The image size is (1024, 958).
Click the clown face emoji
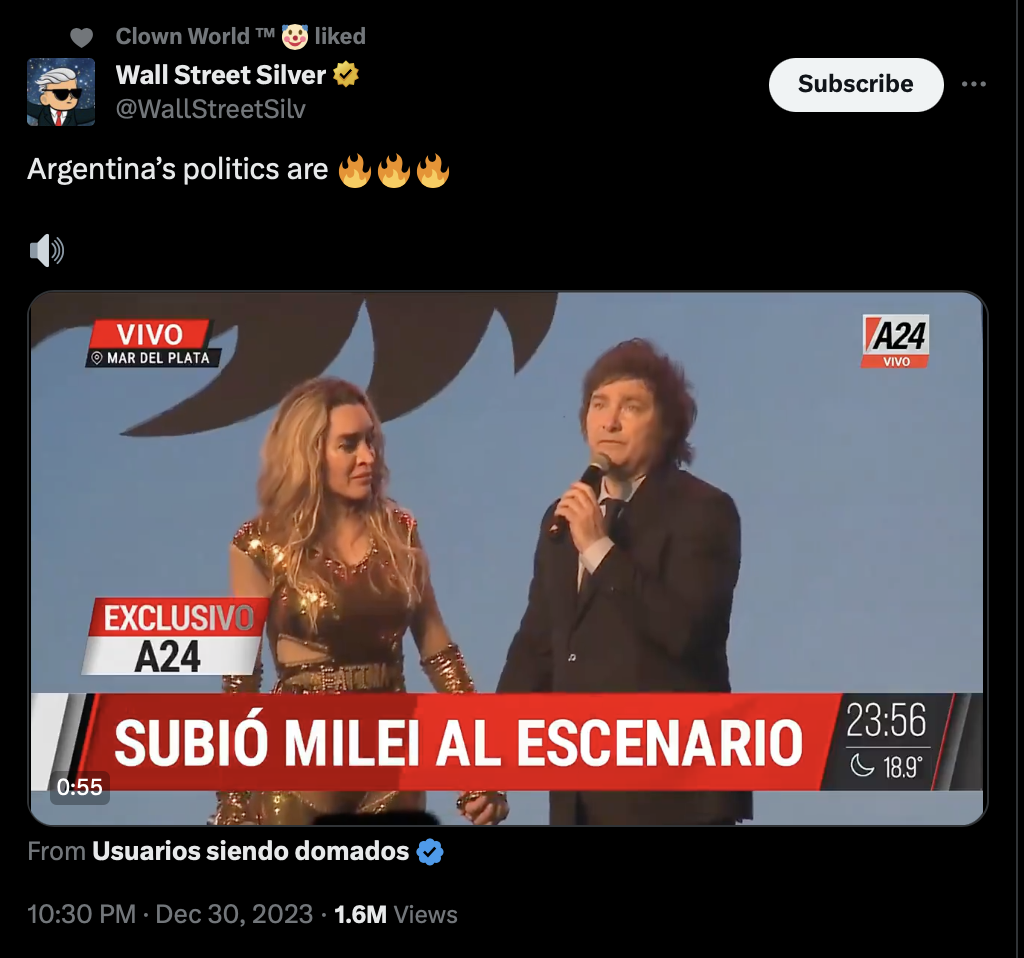[x=295, y=37]
